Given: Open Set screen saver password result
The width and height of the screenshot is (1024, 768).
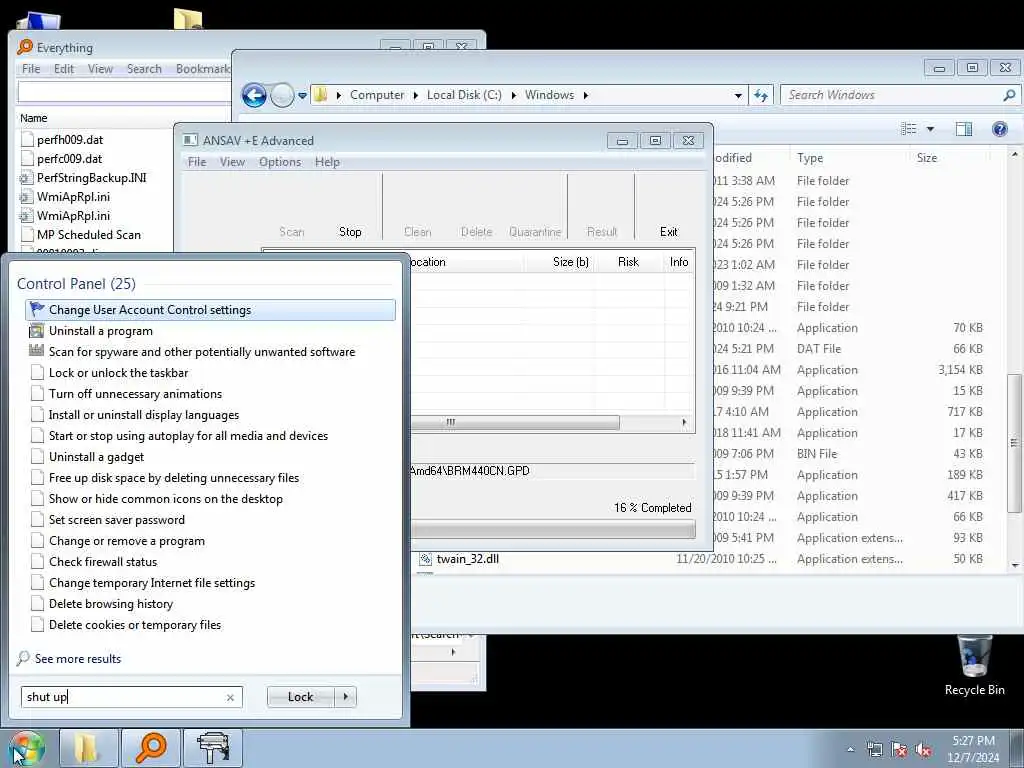Looking at the screenshot, I should 116,520.
